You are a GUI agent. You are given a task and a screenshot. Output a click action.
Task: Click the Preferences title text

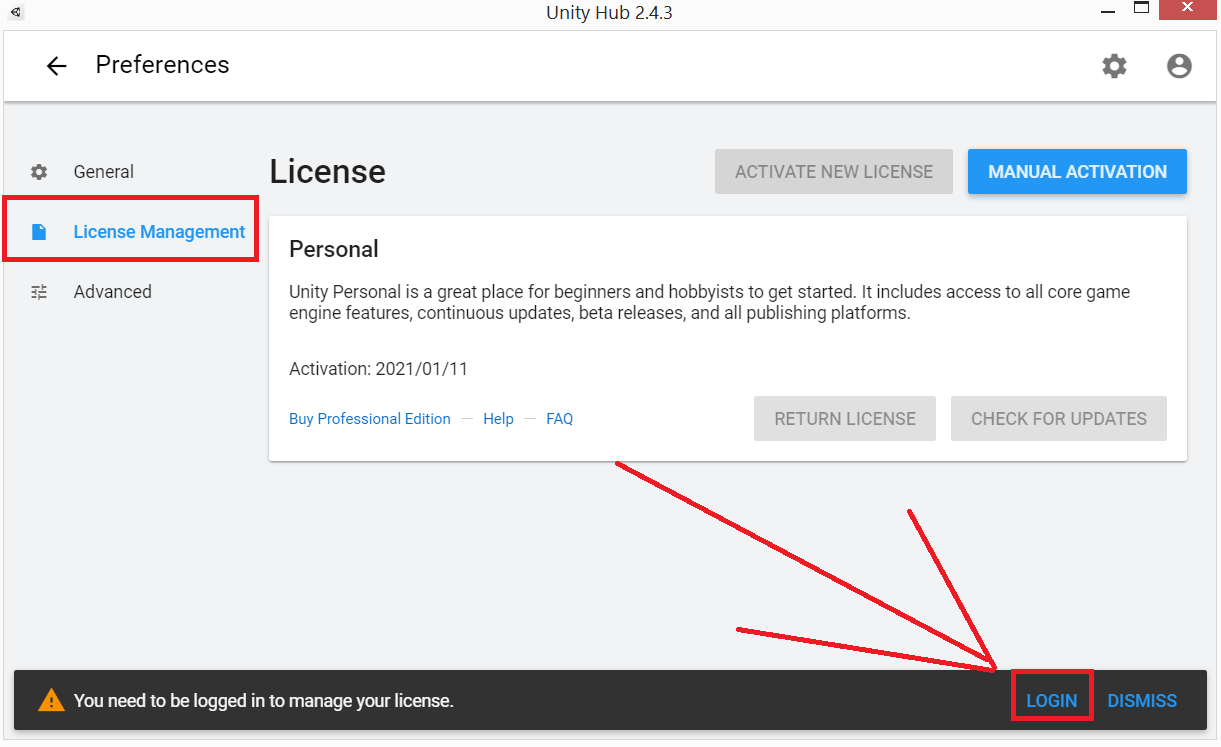click(162, 65)
